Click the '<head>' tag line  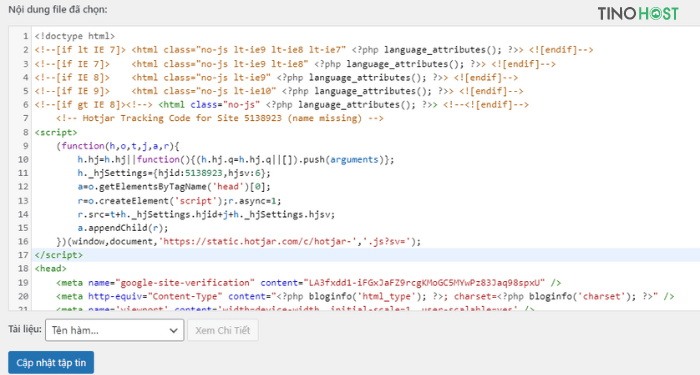click(x=50, y=268)
